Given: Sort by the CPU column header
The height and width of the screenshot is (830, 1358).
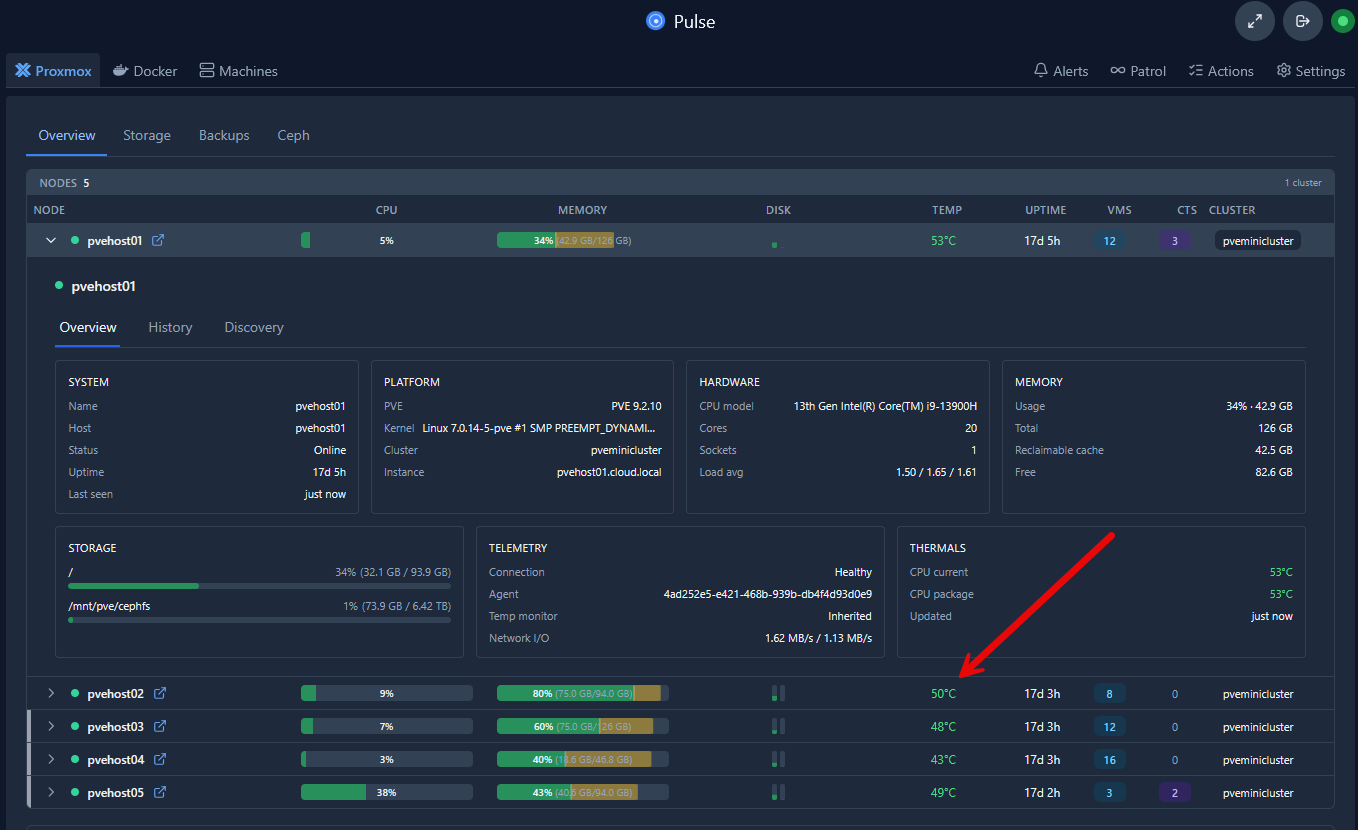Looking at the screenshot, I should point(386,210).
